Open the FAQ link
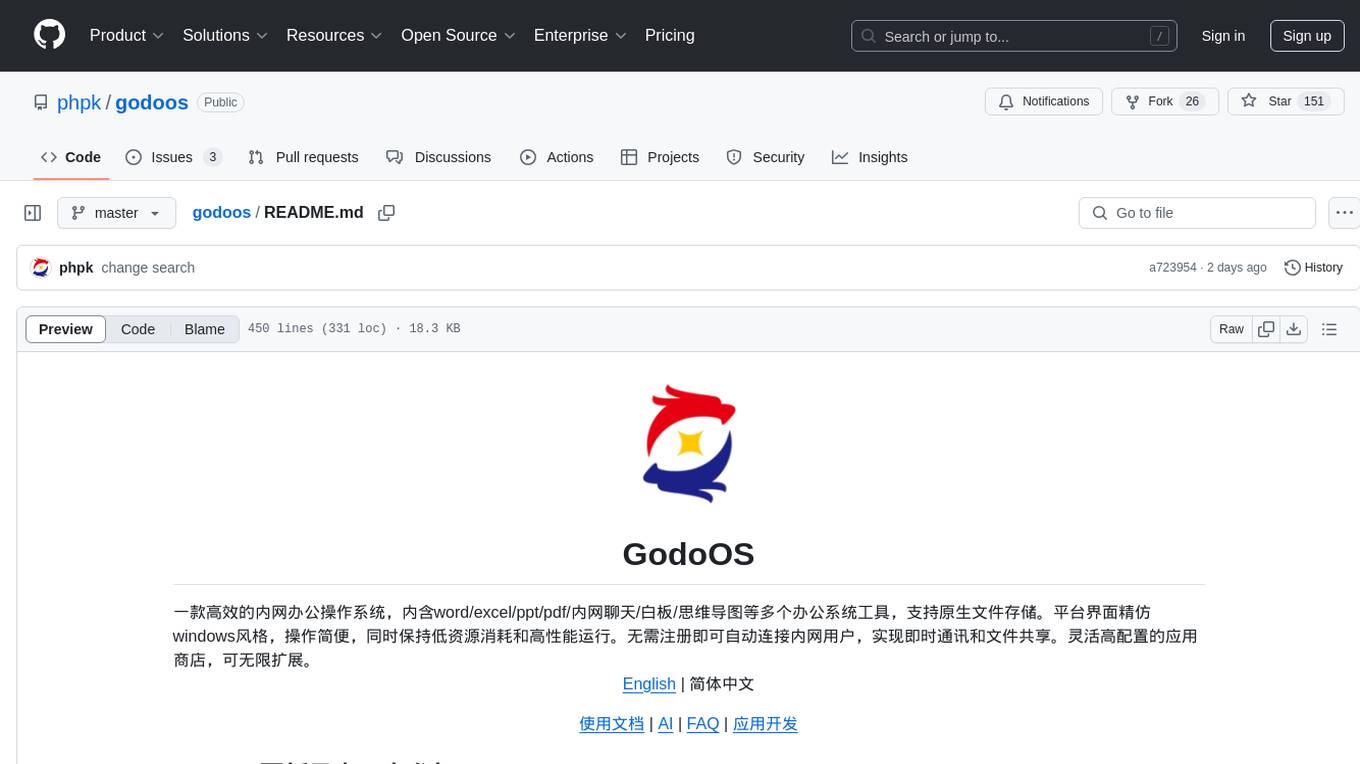Image resolution: width=1360 pixels, height=764 pixels. pyautogui.click(x=703, y=724)
